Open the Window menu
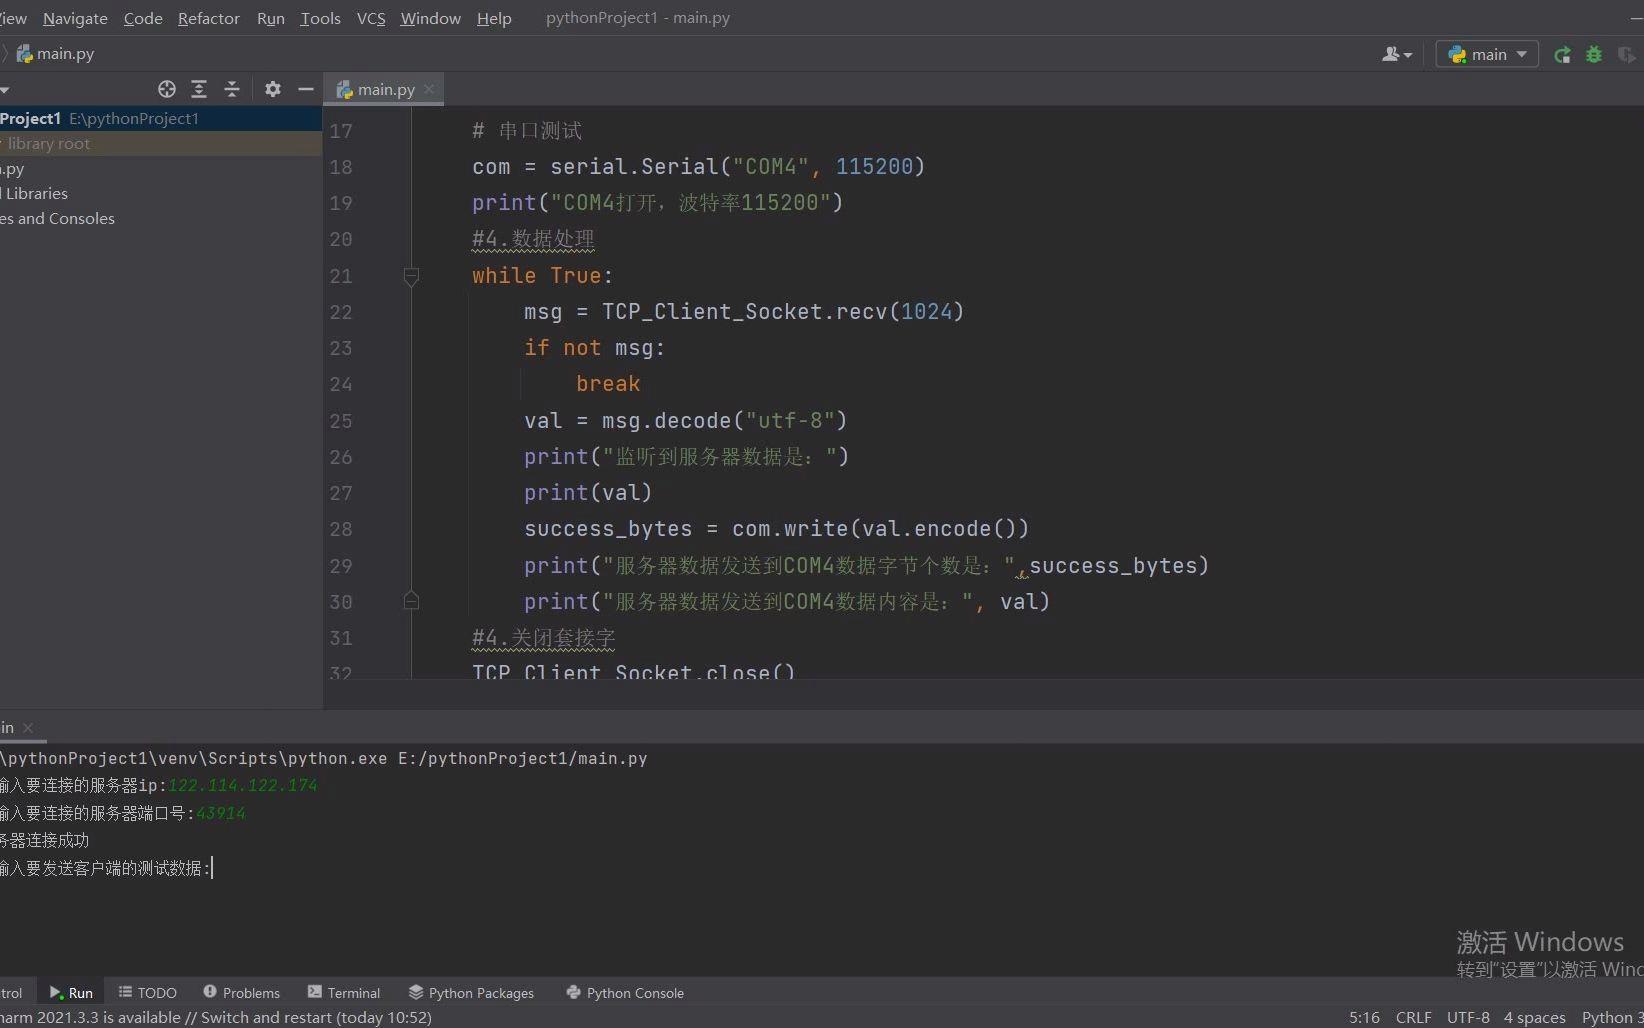This screenshot has height=1028, width=1644. 430,18
